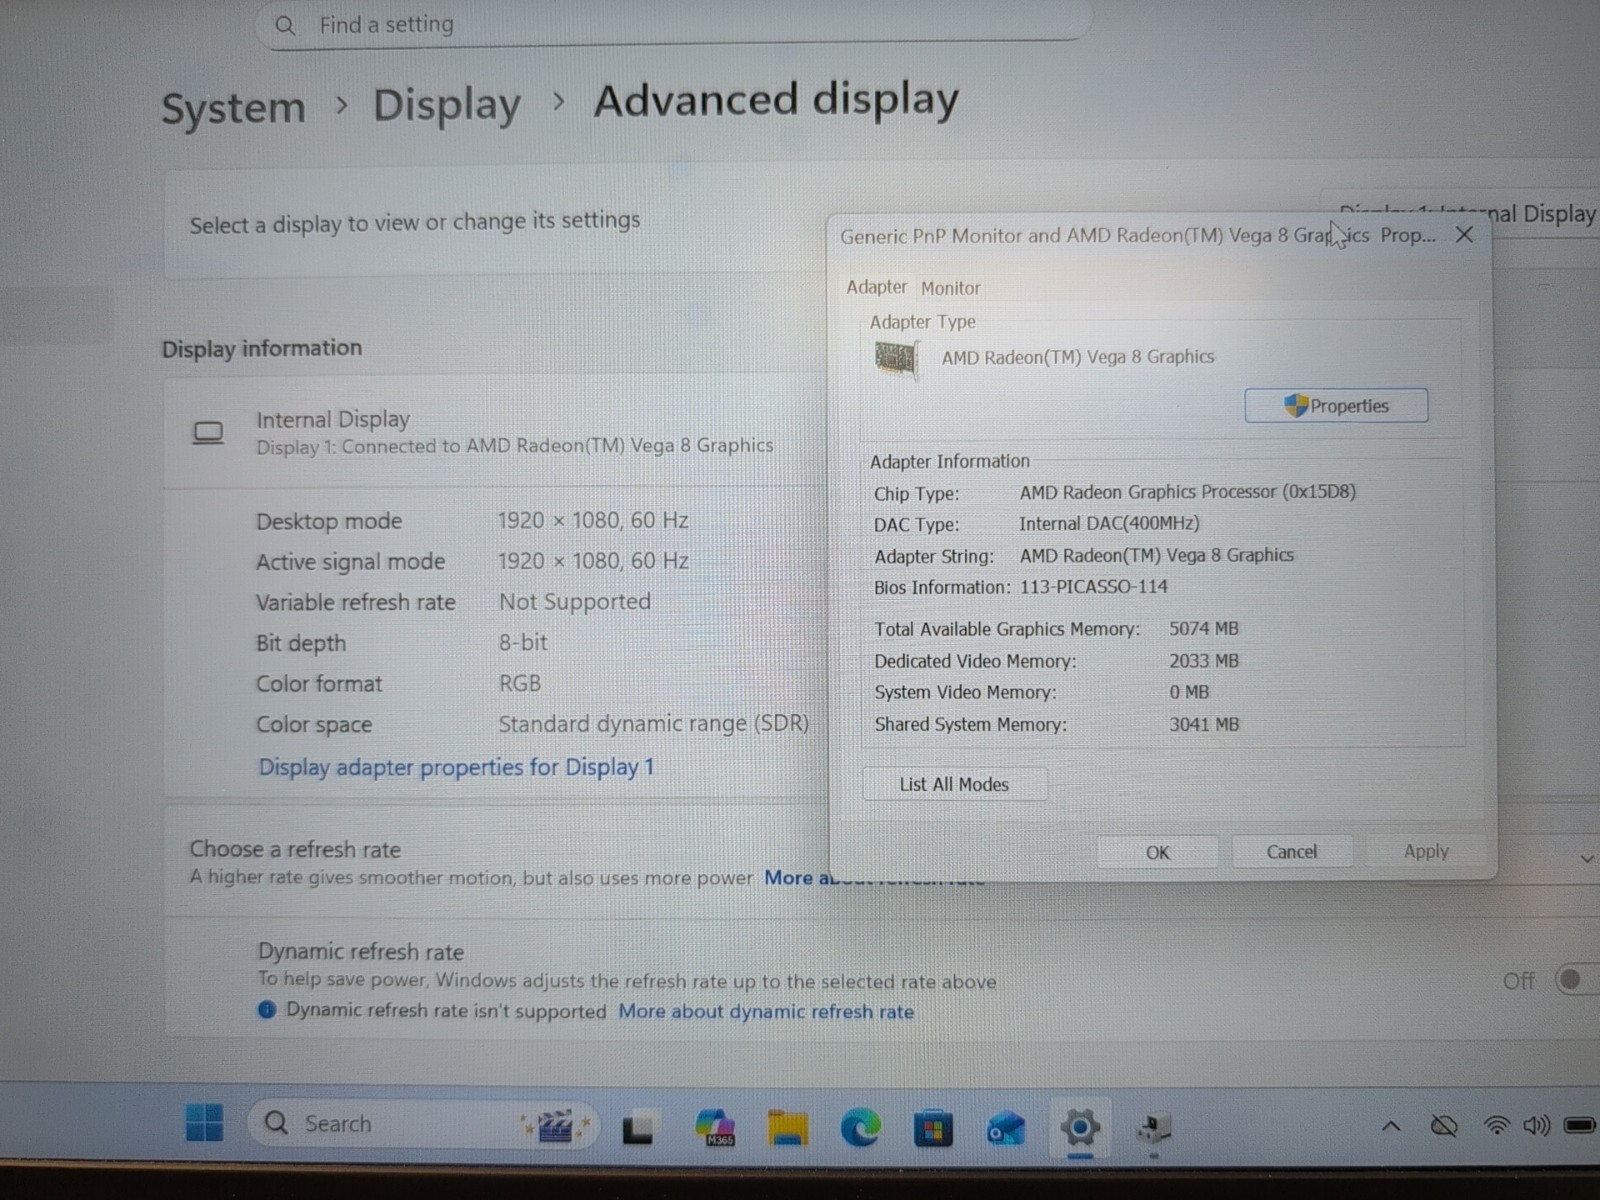Click the graphics adapter card icon
Viewport: 1600px width, 1200px height.
point(896,358)
